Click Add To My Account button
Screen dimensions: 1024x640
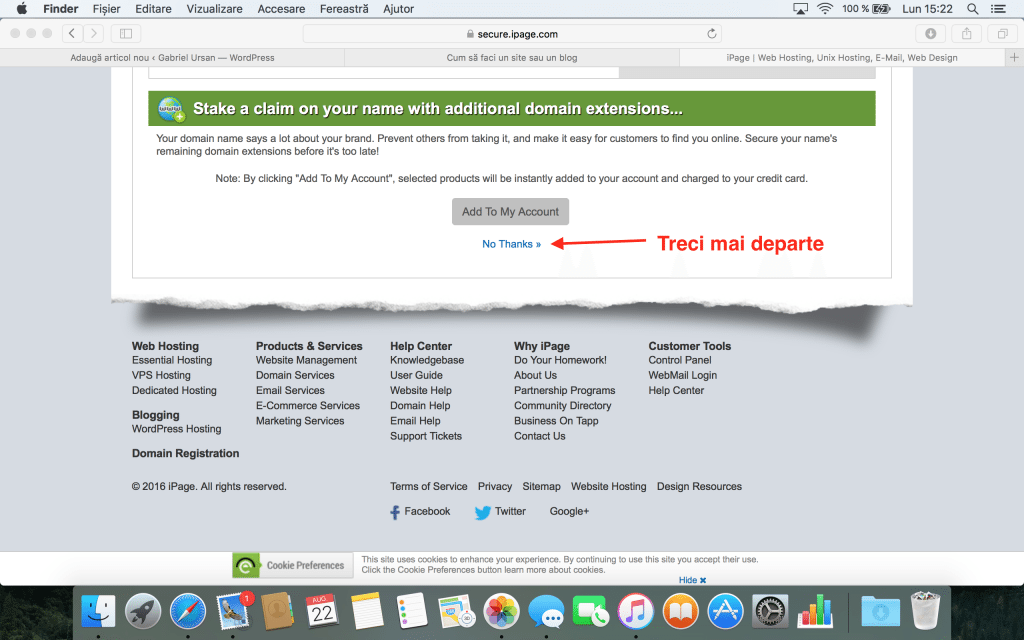coord(510,212)
